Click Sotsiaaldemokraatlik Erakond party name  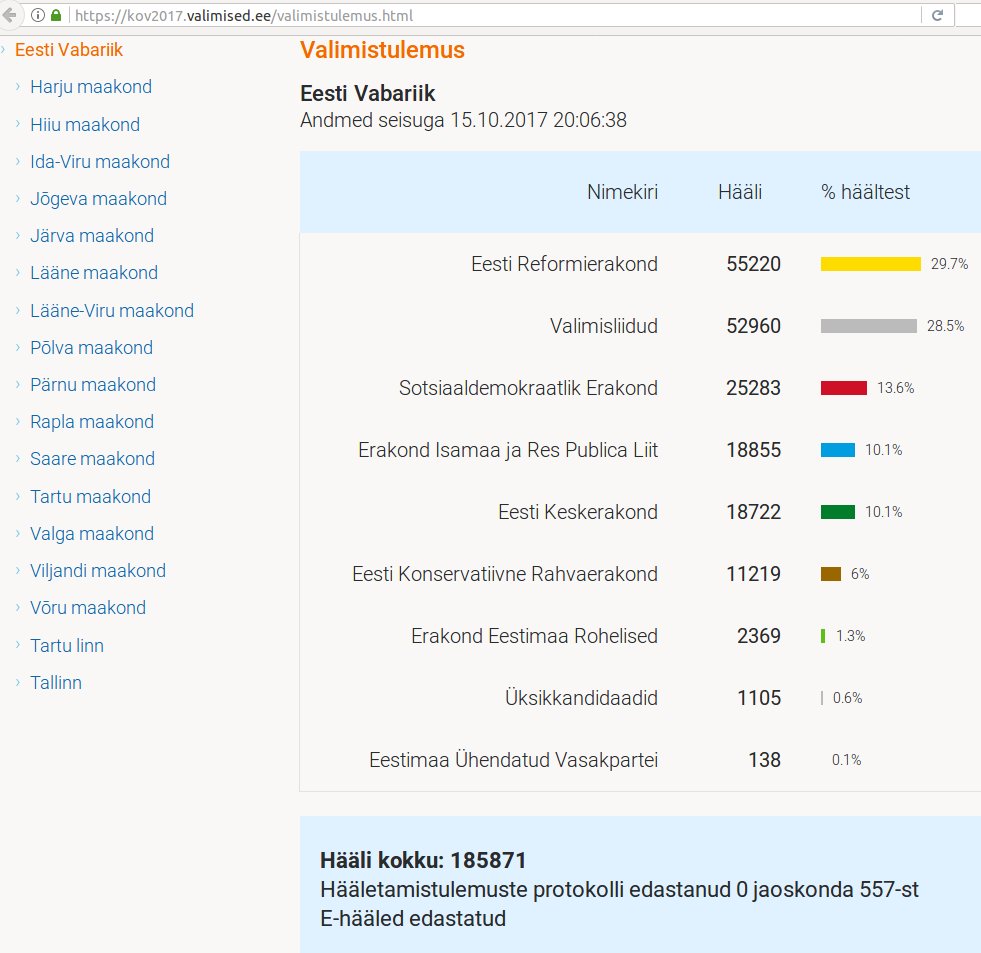528,388
